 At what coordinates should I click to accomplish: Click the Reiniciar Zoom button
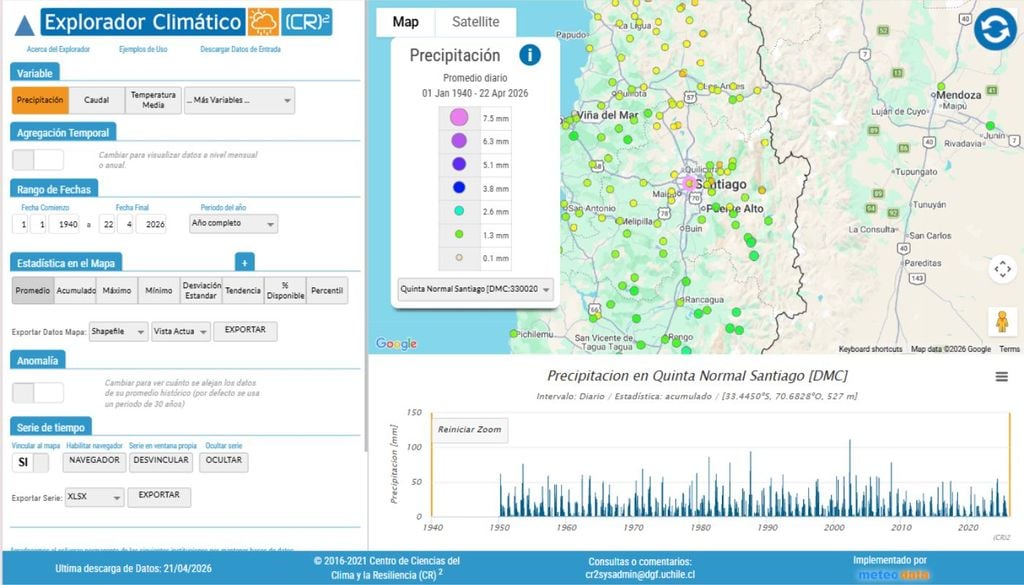tap(470, 430)
